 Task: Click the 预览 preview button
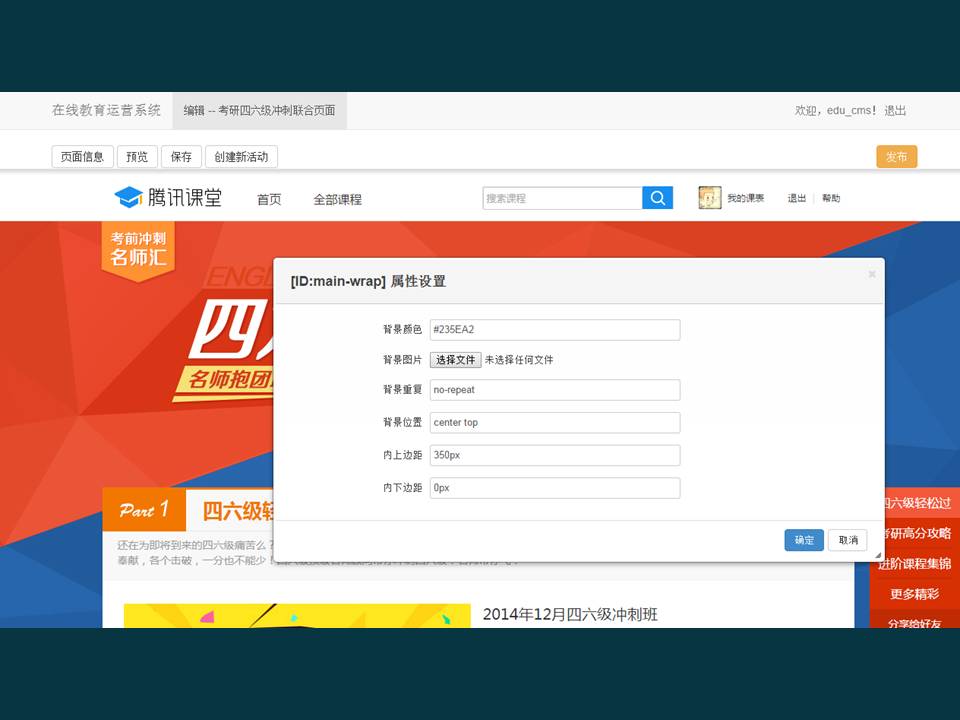point(137,157)
